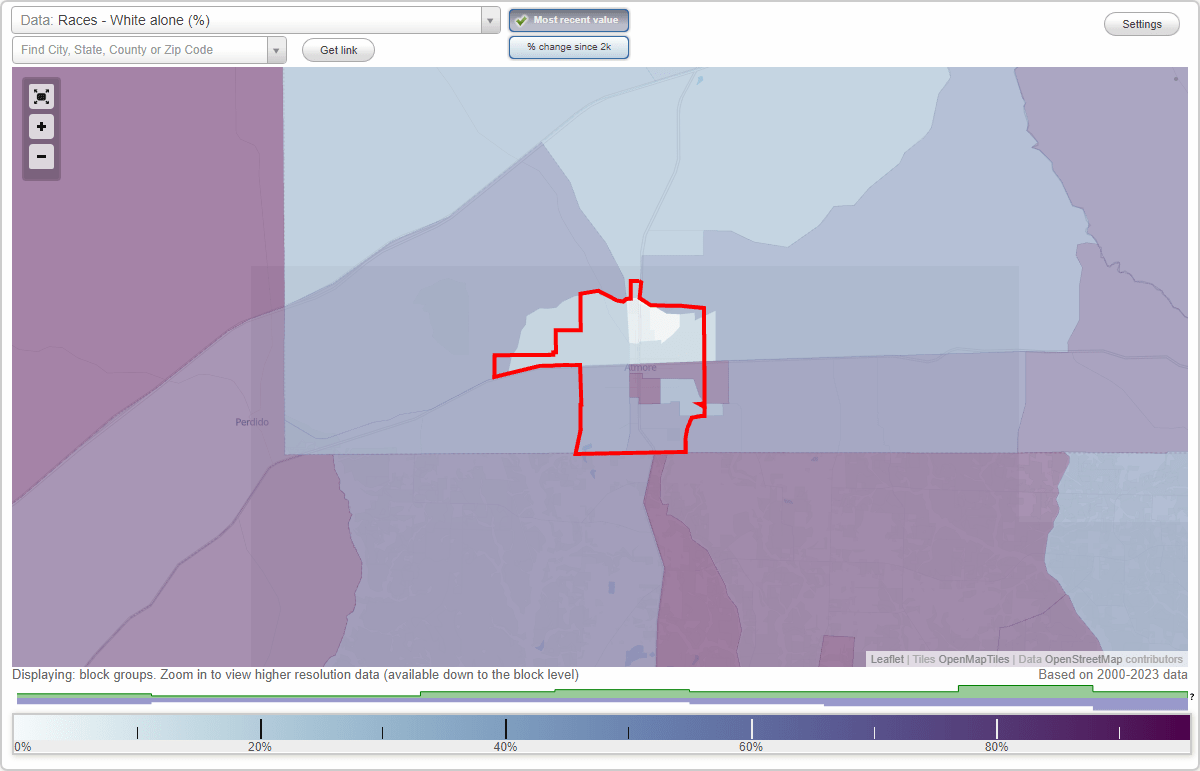Click the 40% mark on the color scale
The height and width of the screenshot is (771, 1200).
coord(506,727)
